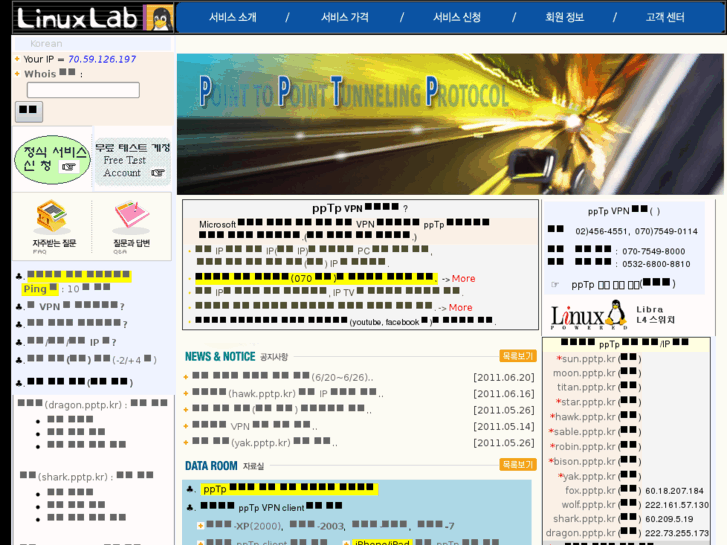Click the Tux penguin icon in header
Screen dimensions: 727x545
point(160,18)
